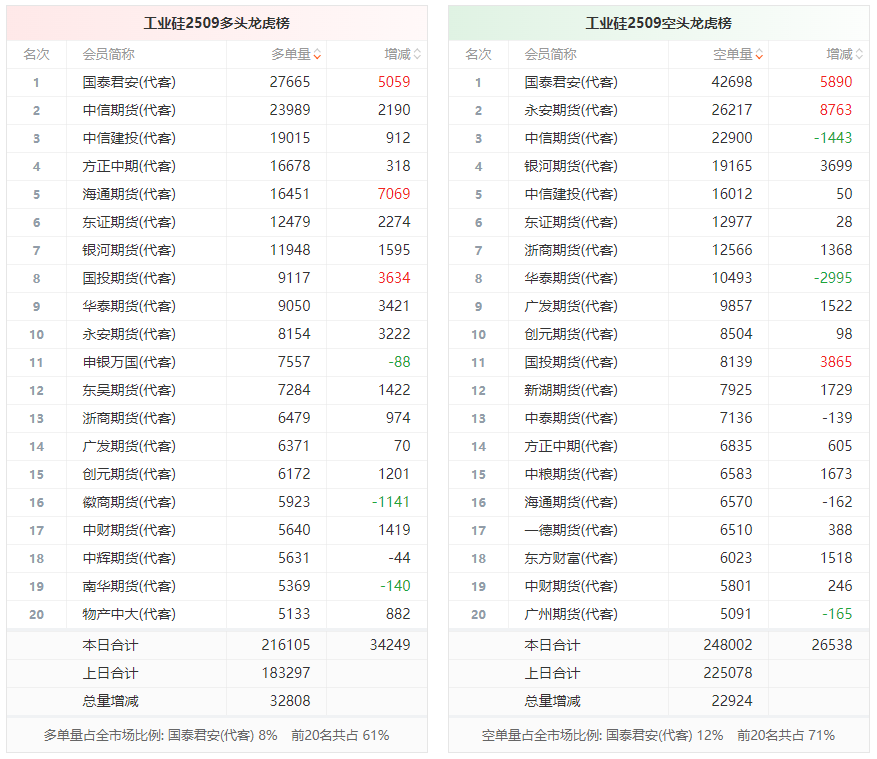Click rank 10 in short table

pos(478,334)
